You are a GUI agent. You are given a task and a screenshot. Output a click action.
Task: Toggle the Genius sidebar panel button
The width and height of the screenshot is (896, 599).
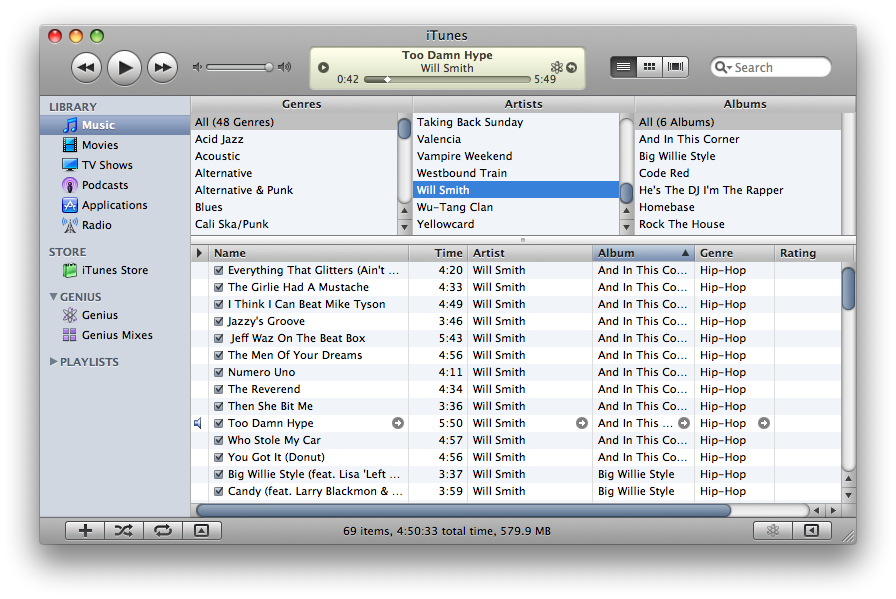[x=811, y=530]
